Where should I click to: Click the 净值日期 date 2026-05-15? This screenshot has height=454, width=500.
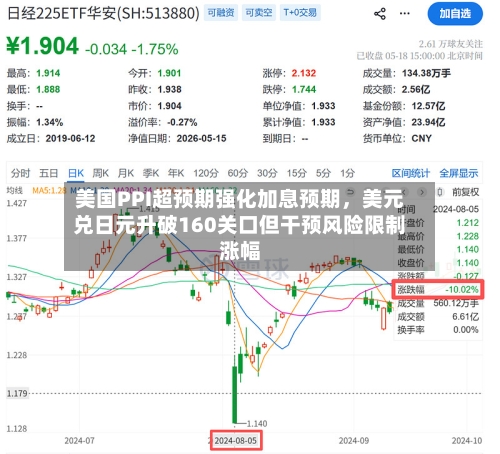201,138
